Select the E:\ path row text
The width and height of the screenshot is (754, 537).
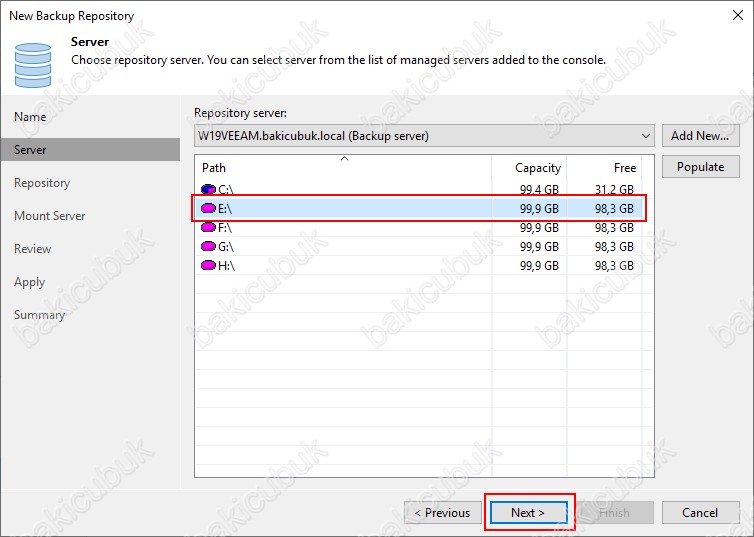tap(225, 208)
